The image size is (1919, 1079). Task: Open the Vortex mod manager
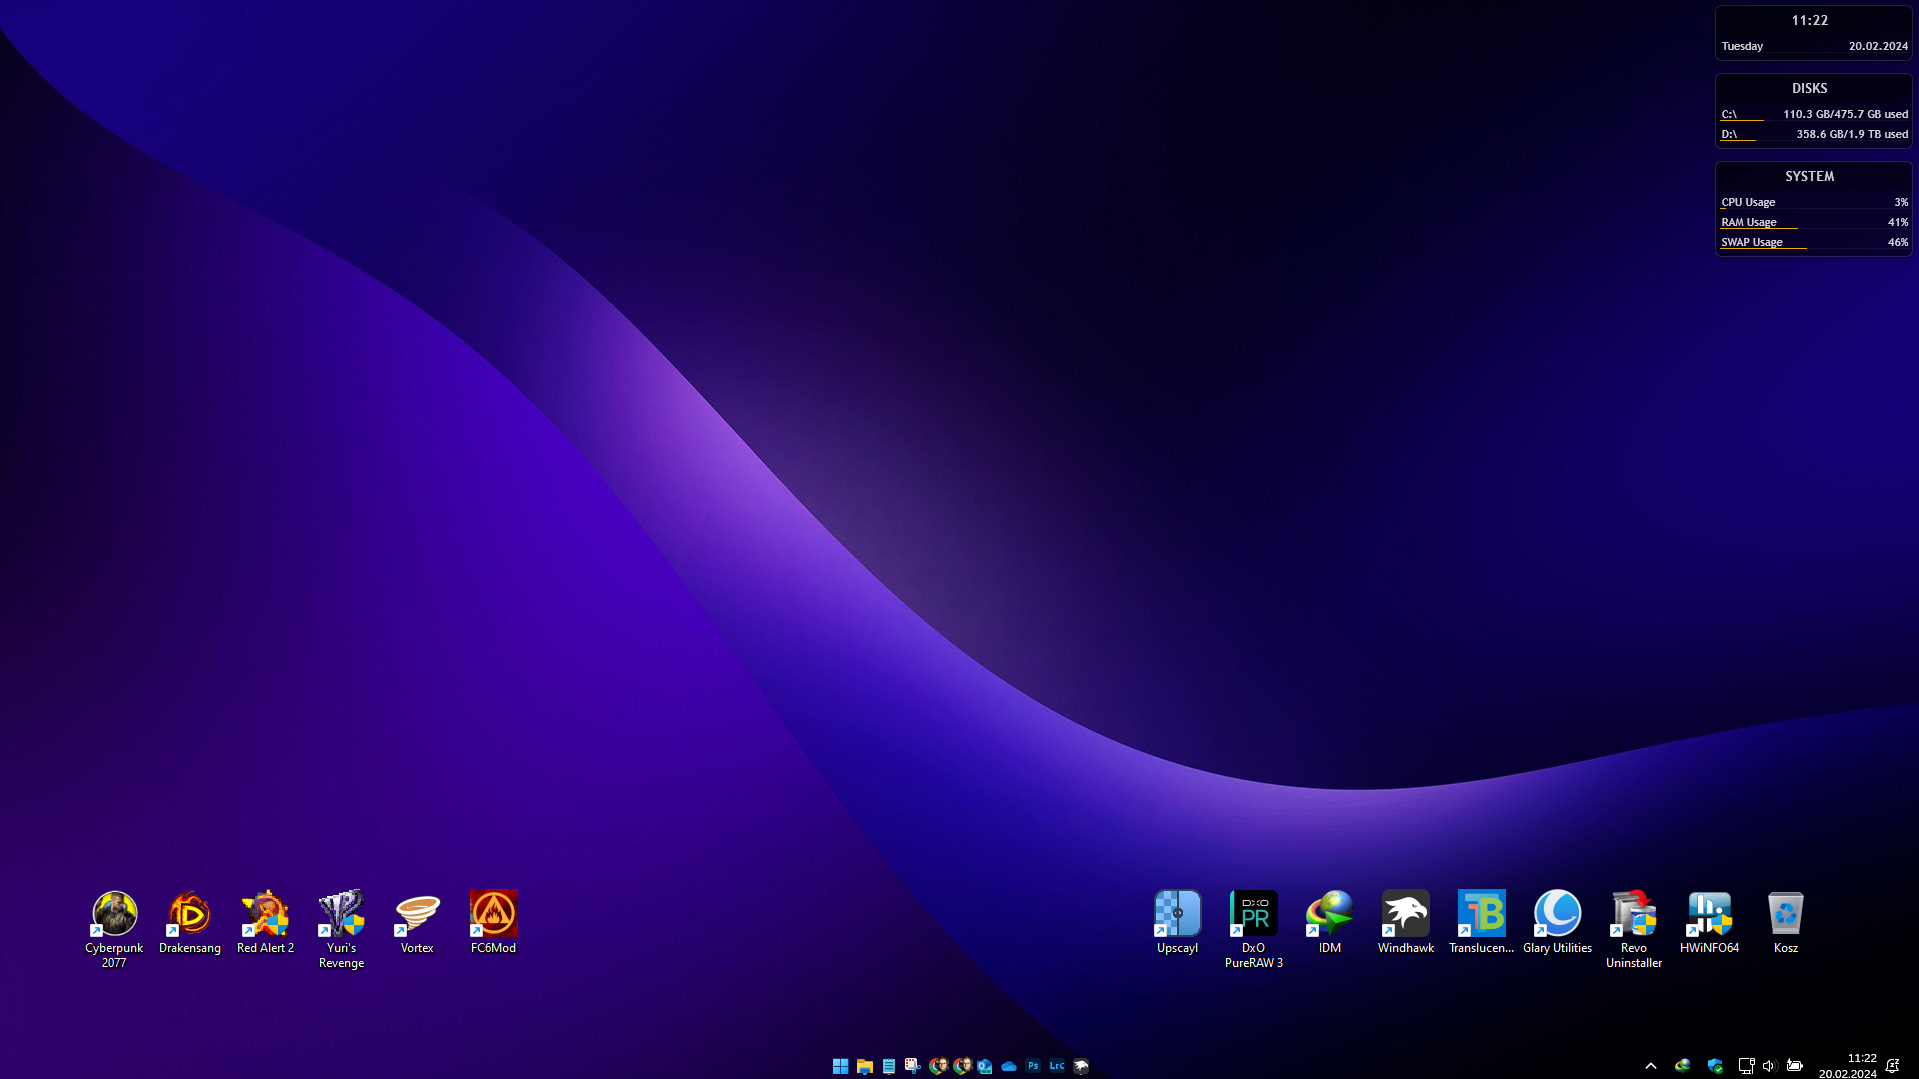point(417,913)
